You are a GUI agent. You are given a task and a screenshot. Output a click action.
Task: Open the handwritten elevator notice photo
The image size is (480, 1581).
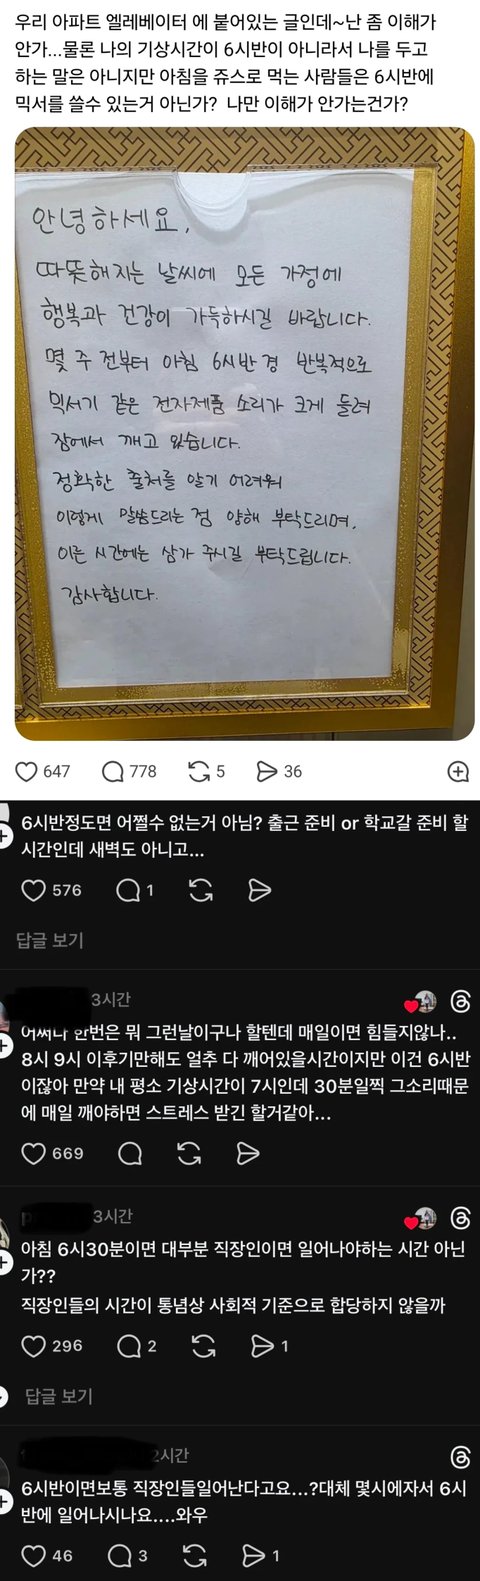point(245,434)
